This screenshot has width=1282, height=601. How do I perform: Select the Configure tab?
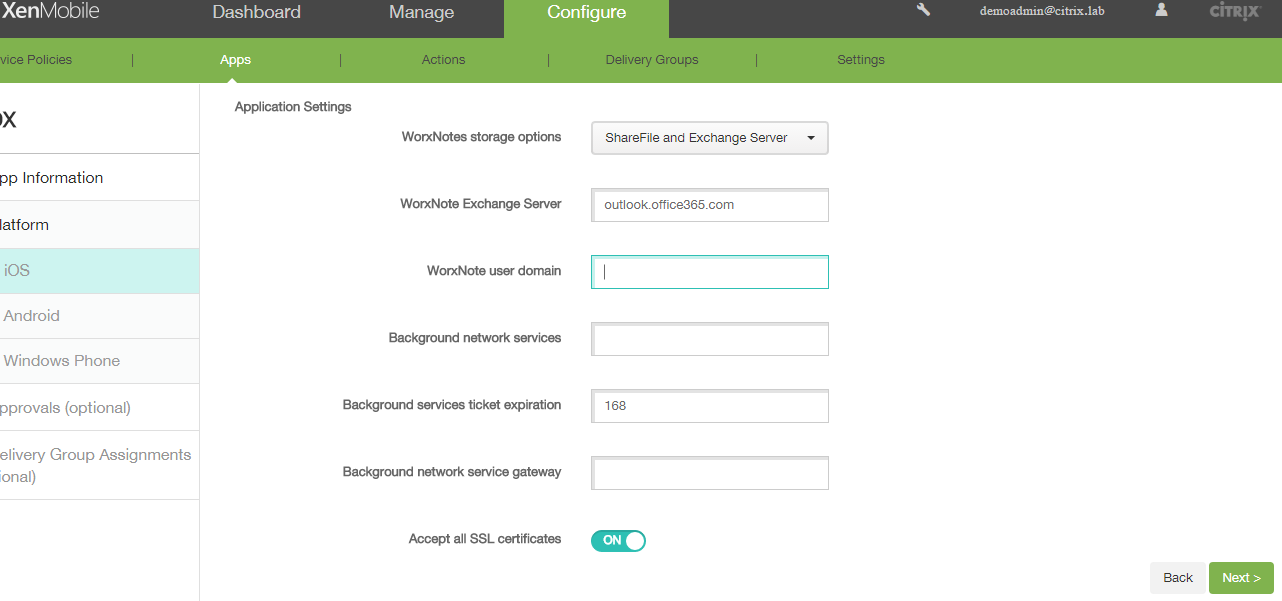coord(586,13)
